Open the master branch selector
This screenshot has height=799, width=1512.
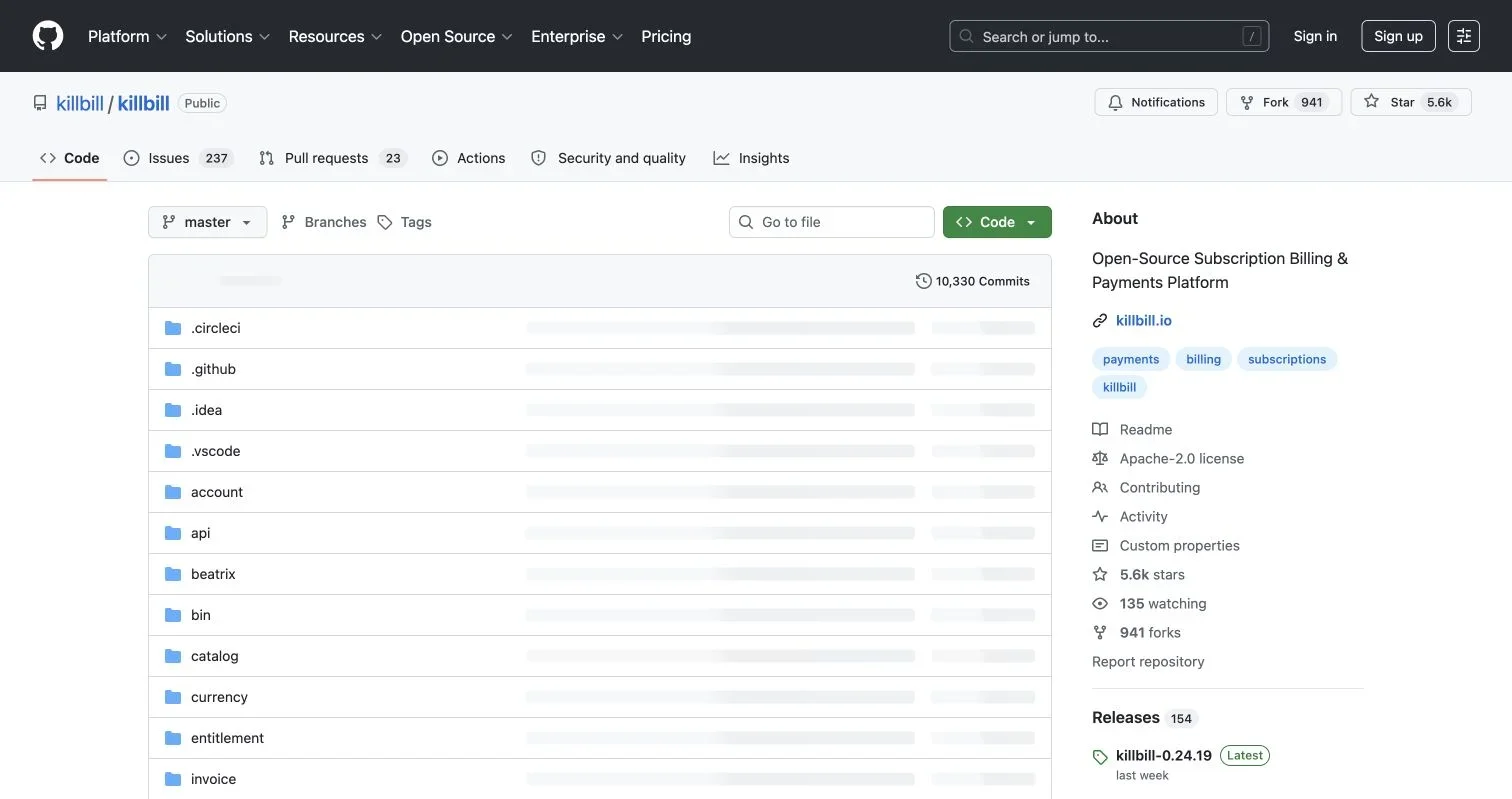point(207,222)
